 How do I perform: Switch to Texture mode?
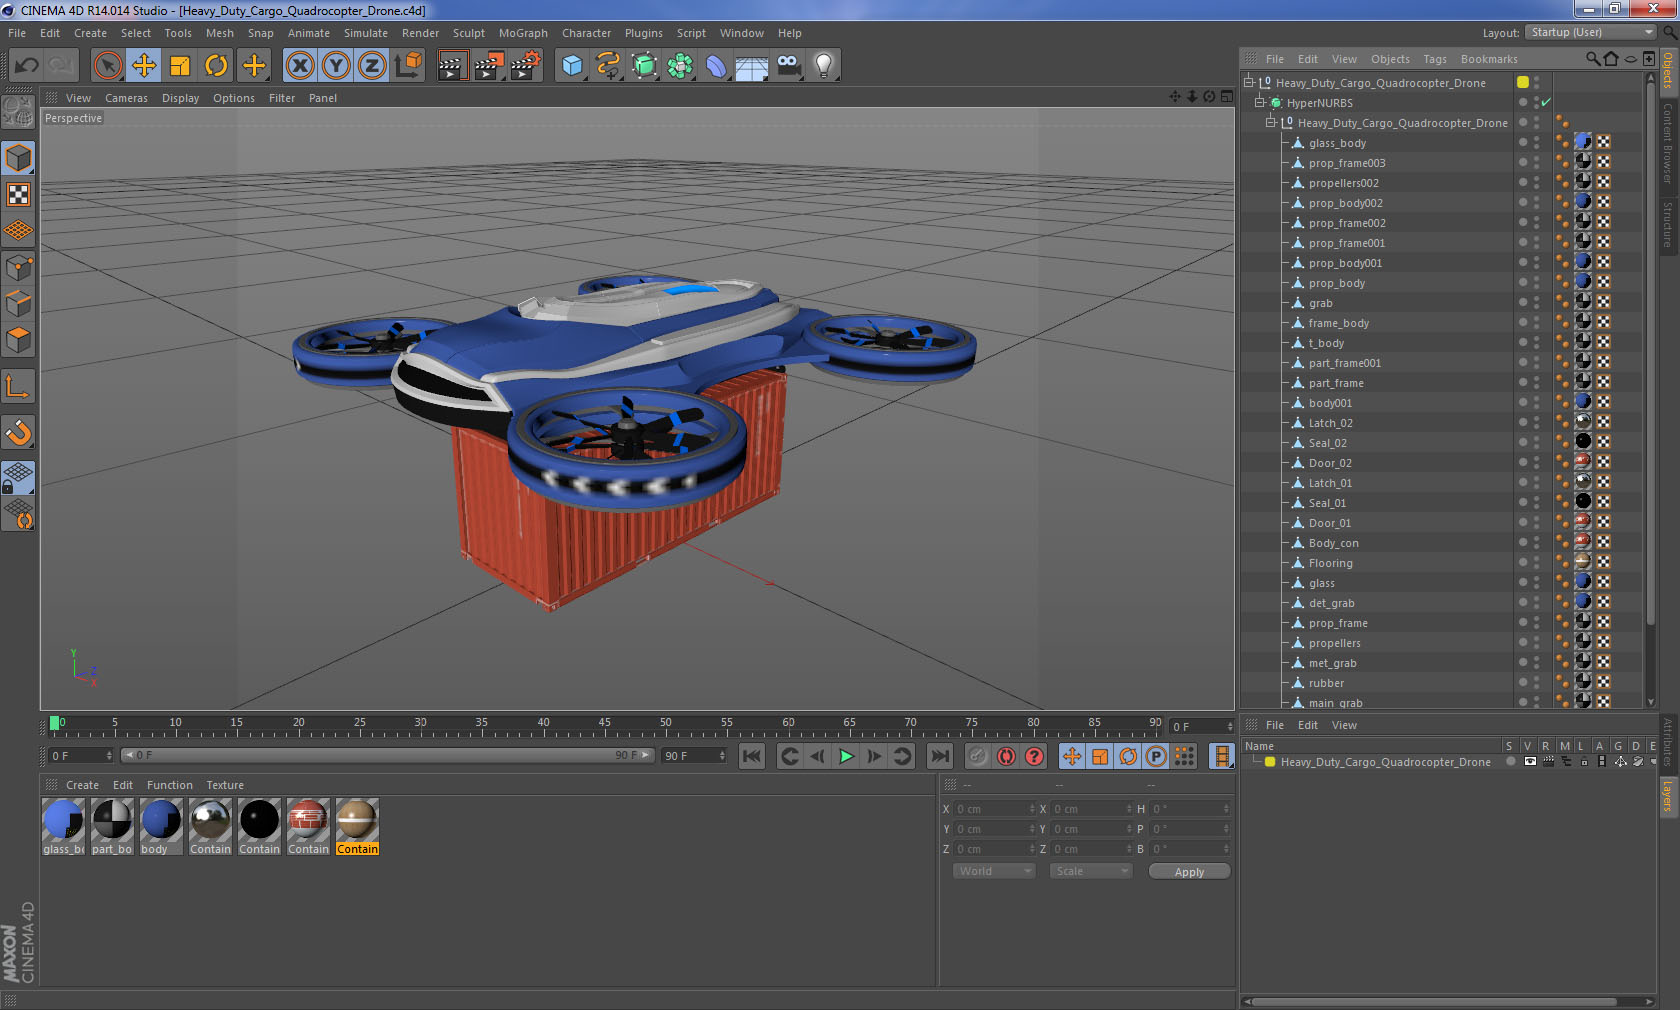(x=19, y=194)
